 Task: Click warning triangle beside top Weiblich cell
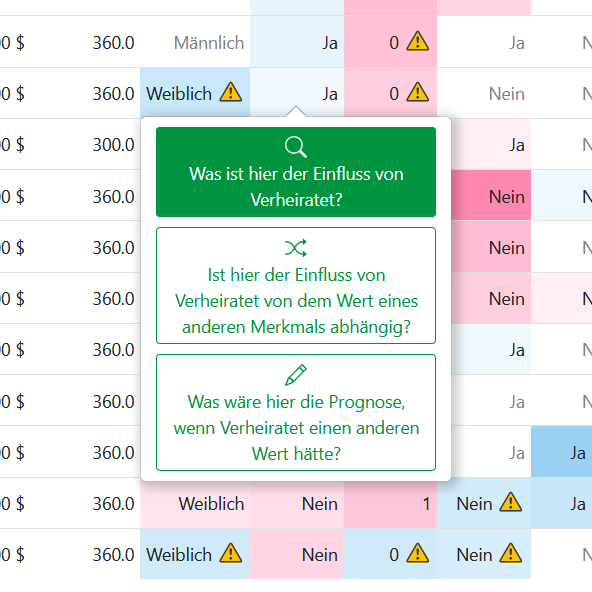tap(231, 92)
